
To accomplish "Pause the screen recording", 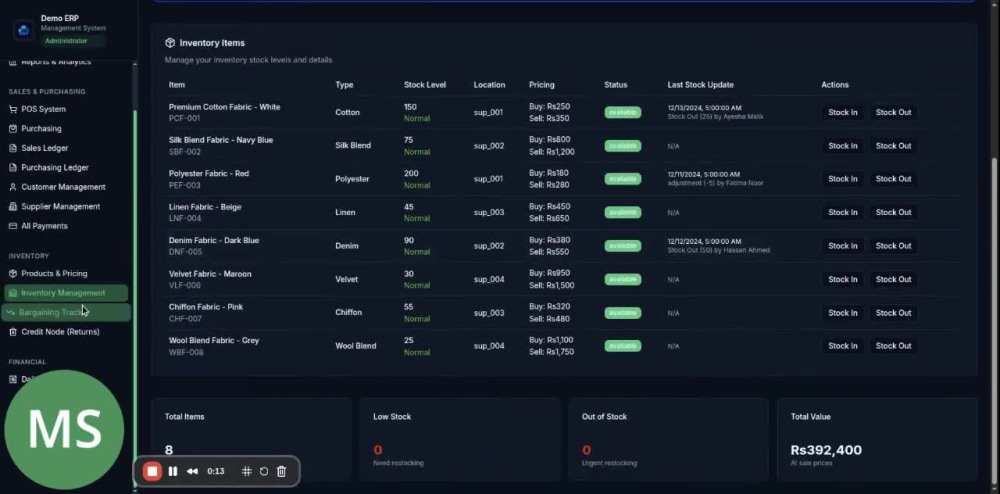I will [x=173, y=472].
